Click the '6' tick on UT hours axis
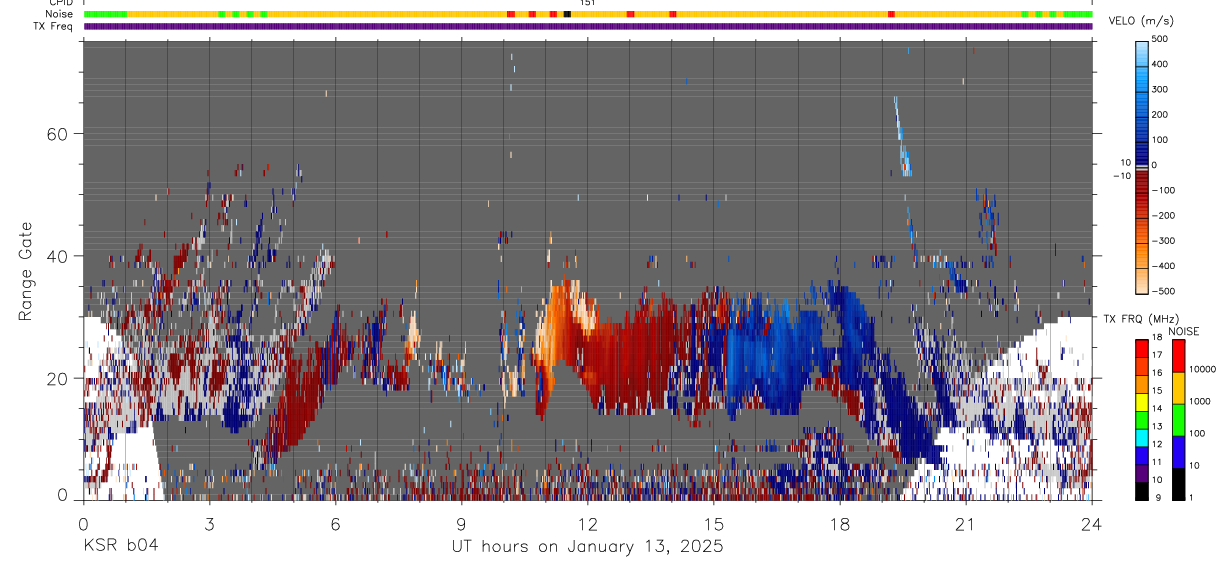Viewport: 1228px width, 567px height. pyautogui.click(x=336, y=523)
